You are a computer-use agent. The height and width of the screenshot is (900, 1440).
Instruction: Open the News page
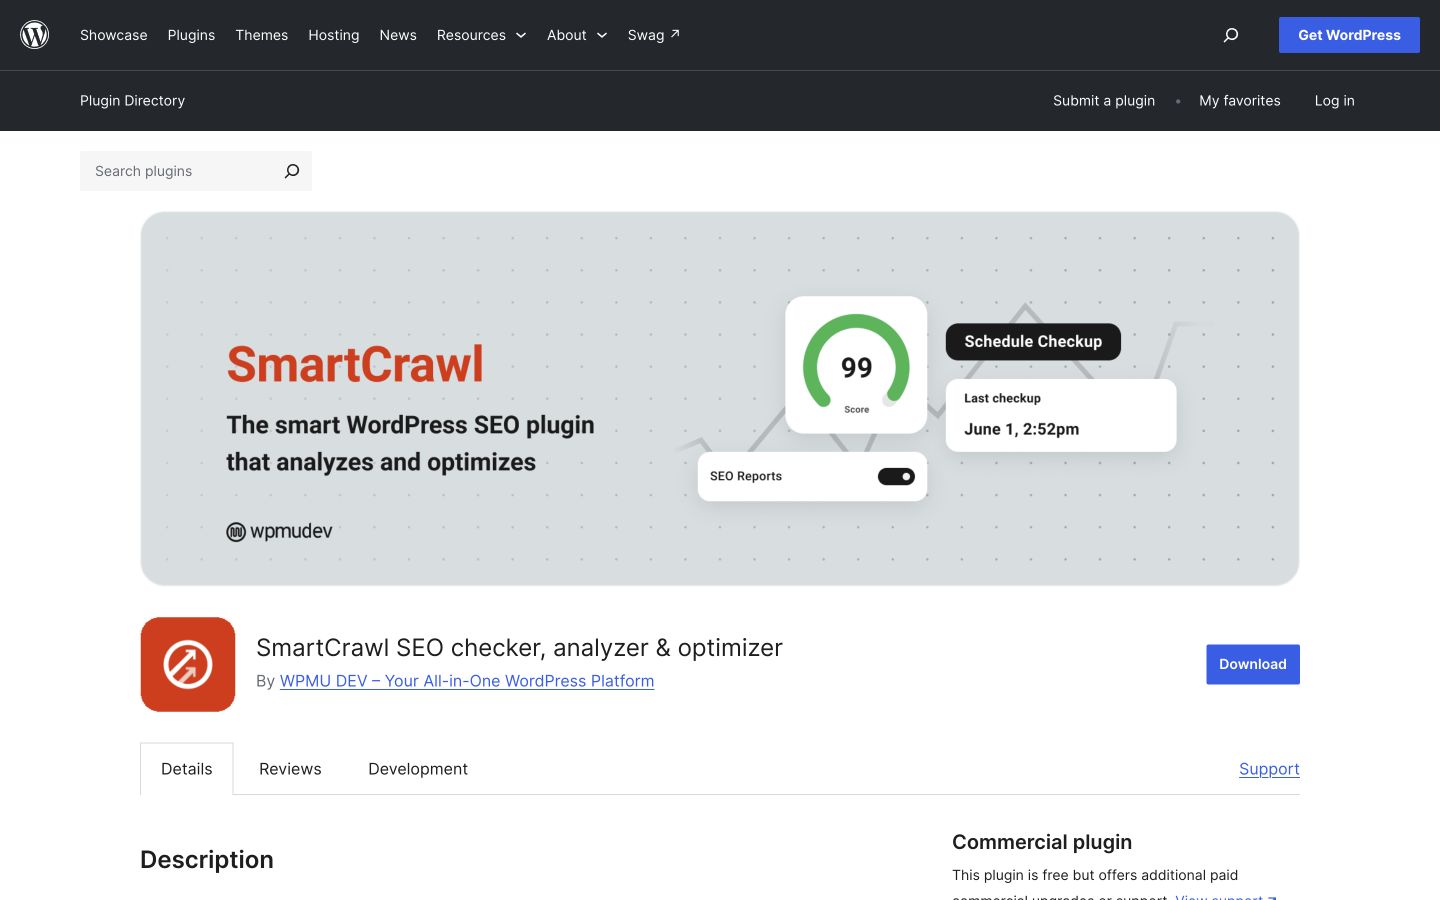tap(398, 35)
